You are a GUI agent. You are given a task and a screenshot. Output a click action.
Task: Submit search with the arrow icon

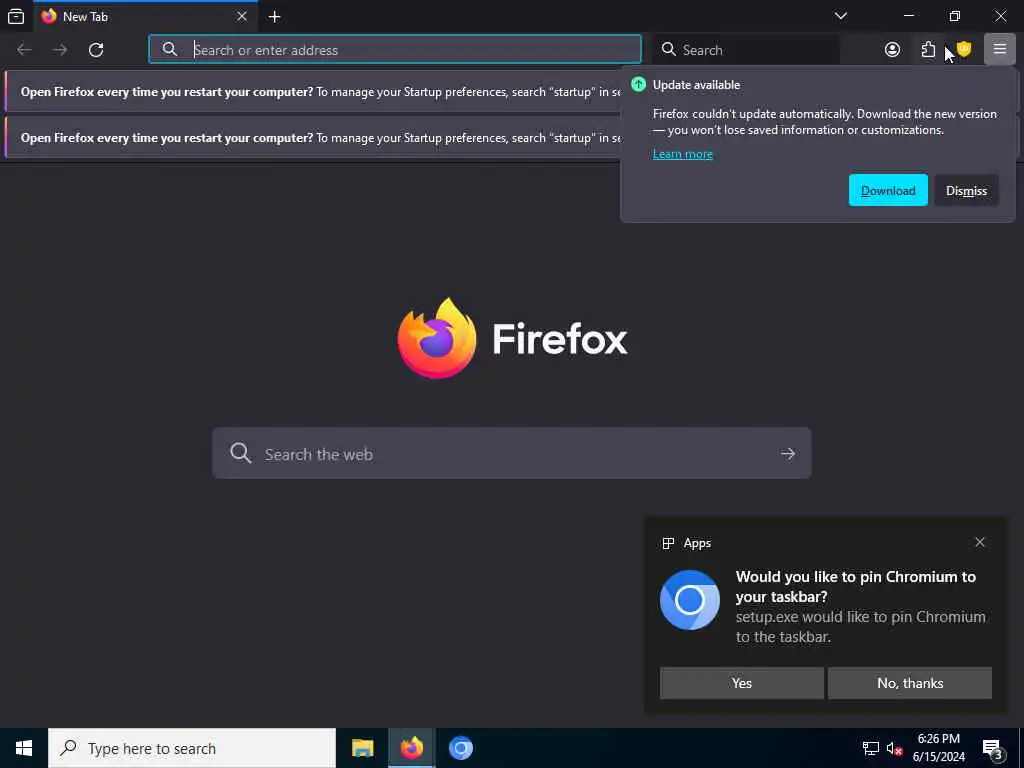pos(788,453)
